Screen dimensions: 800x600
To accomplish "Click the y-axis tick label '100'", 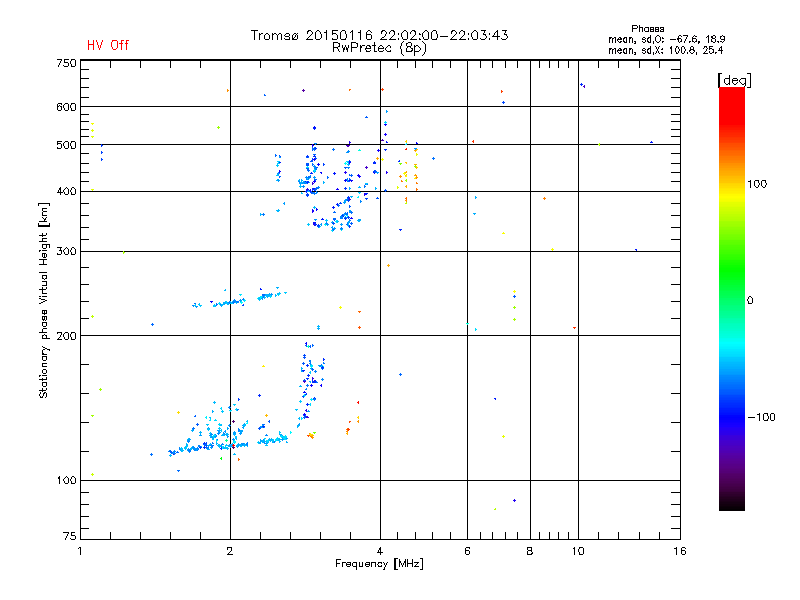I will click(66, 480).
